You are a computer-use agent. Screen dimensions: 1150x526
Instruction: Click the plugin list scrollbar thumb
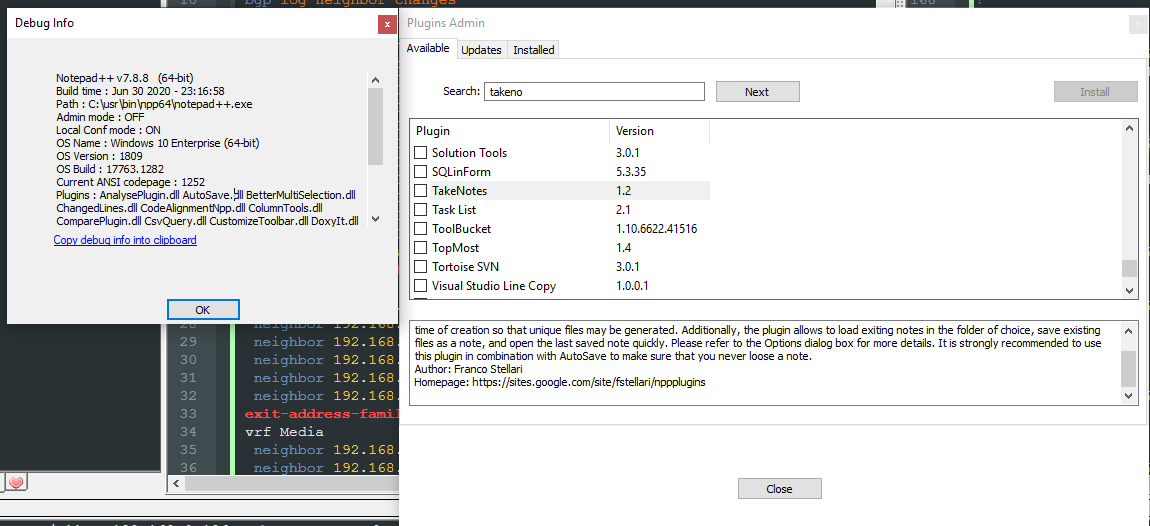pyautogui.click(x=1129, y=268)
